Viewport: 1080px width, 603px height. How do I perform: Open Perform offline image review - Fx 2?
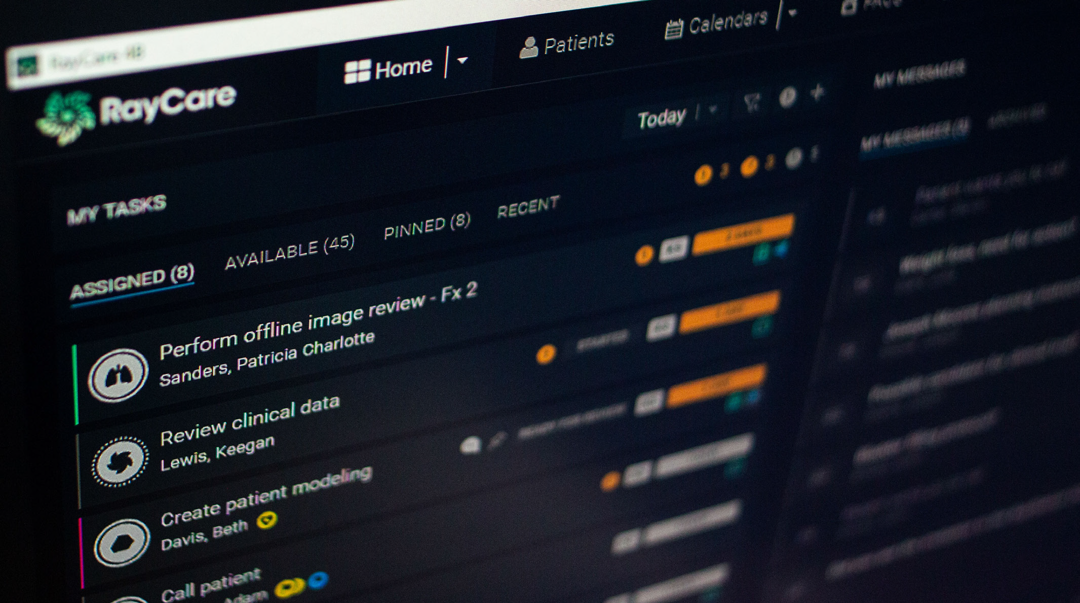click(x=318, y=320)
